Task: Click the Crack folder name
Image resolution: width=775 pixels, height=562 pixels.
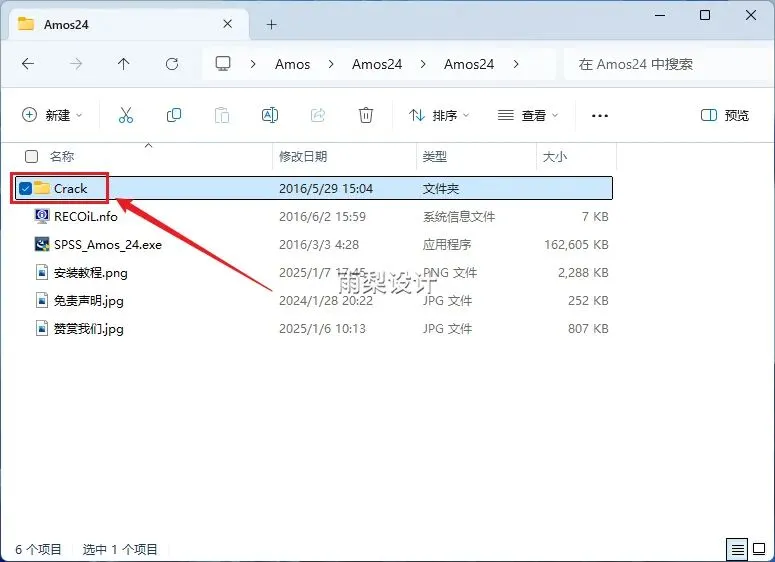Action: tap(70, 188)
